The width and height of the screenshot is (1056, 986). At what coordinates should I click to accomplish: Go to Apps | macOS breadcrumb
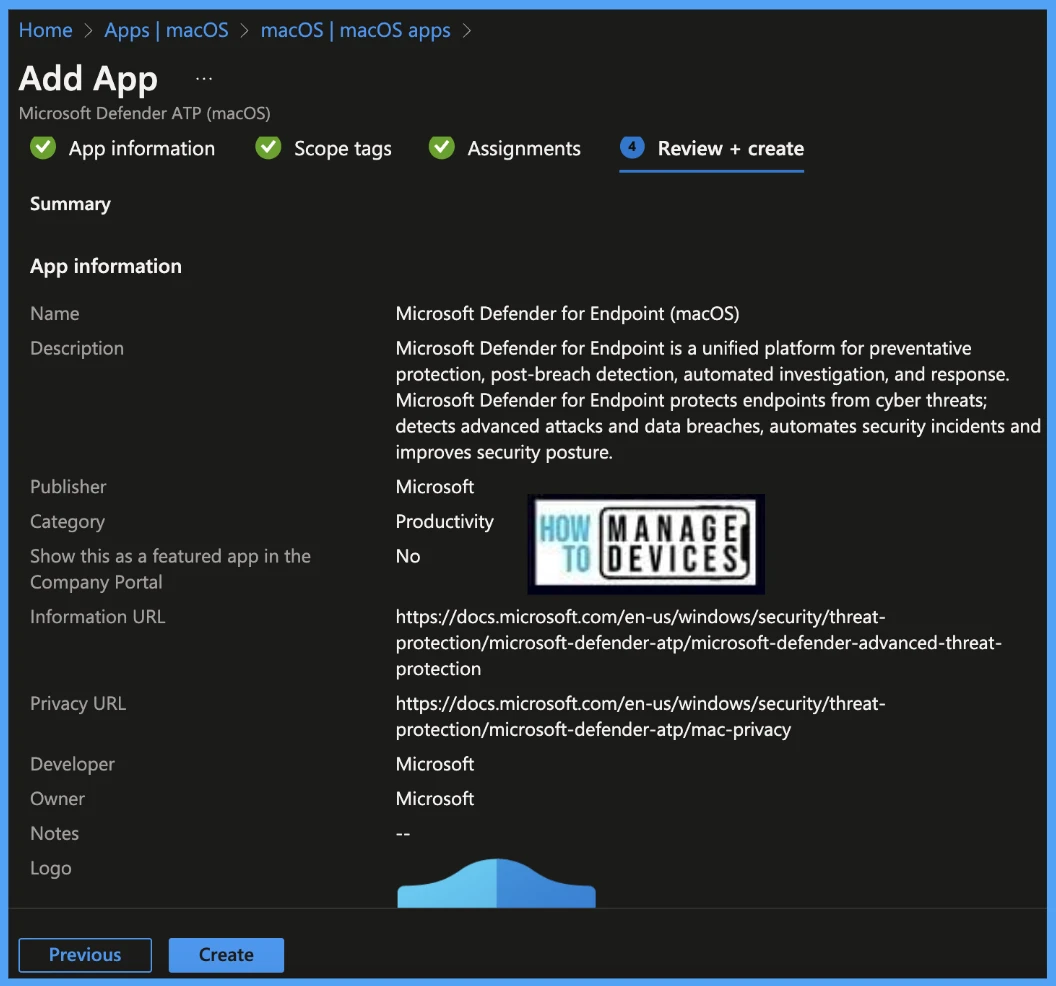click(166, 30)
